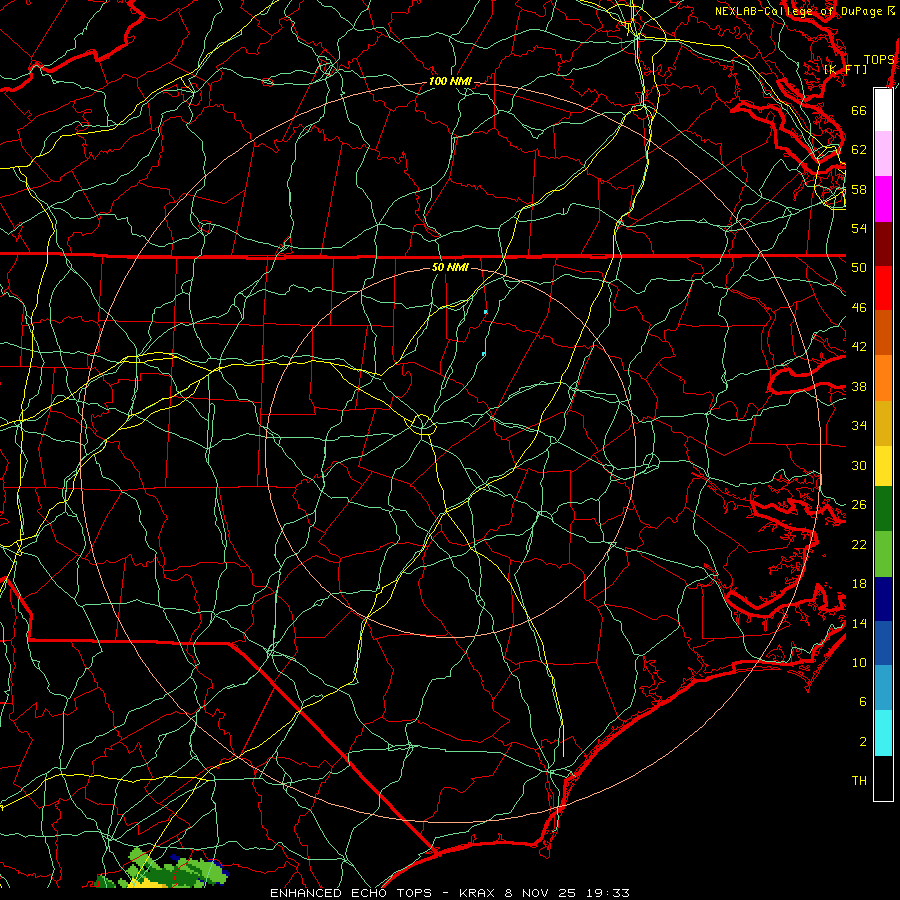Click the TOPS legend title
The width and height of the screenshot is (900, 900).
[x=879, y=60]
